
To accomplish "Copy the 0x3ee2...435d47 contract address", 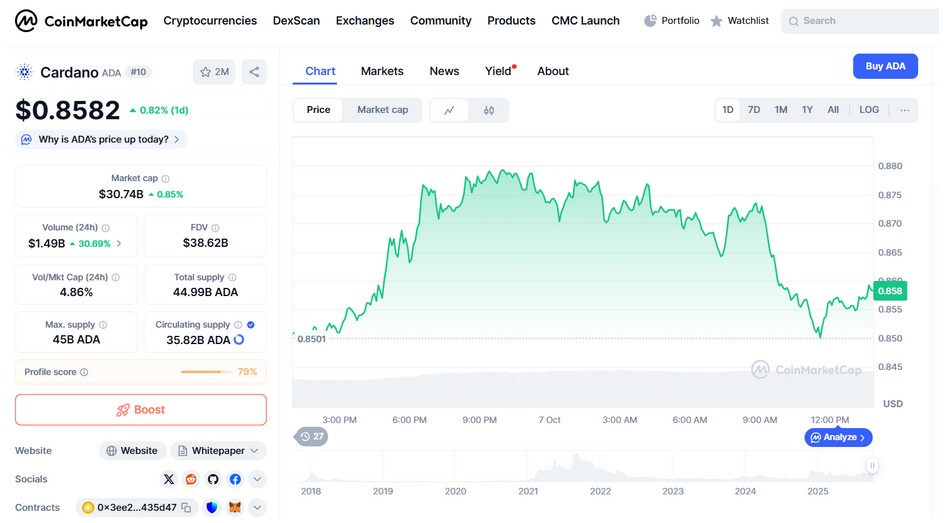I will coord(186,508).
